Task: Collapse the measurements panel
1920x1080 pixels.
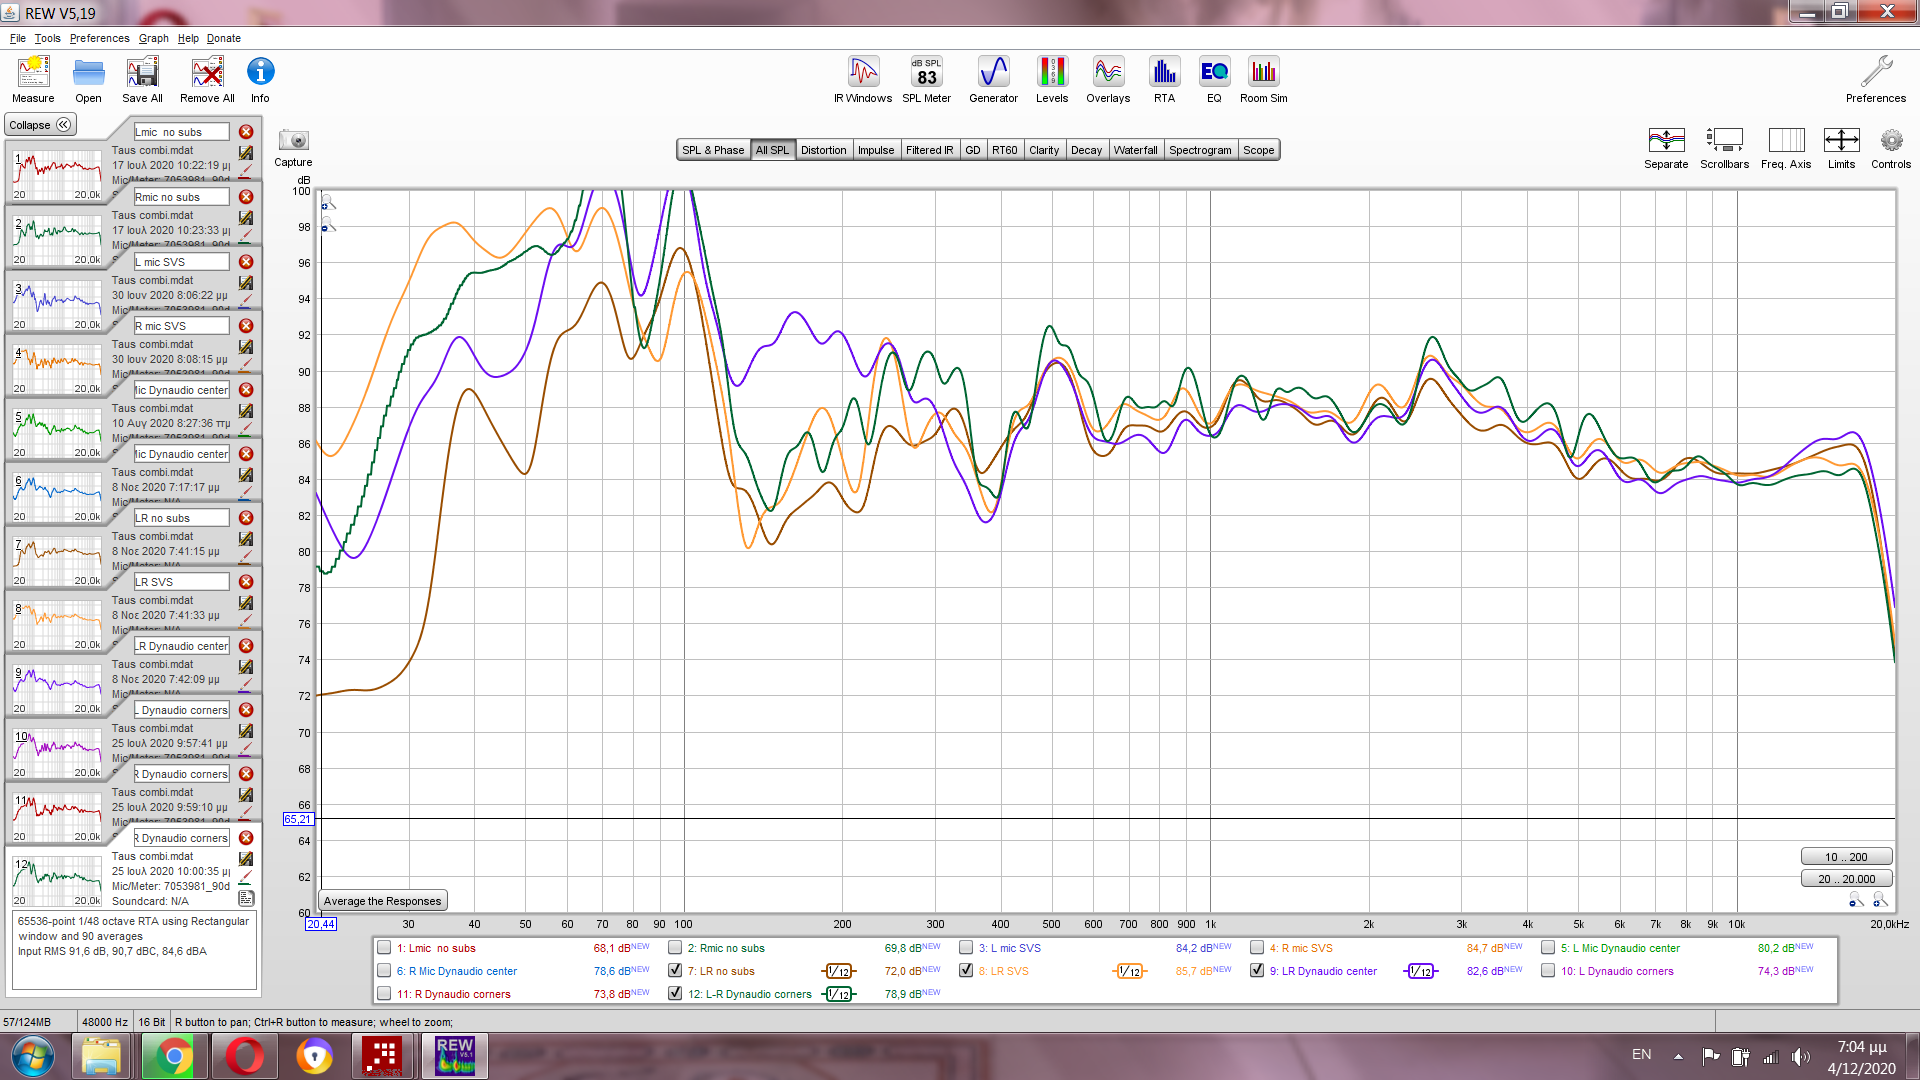Action: 40,125
